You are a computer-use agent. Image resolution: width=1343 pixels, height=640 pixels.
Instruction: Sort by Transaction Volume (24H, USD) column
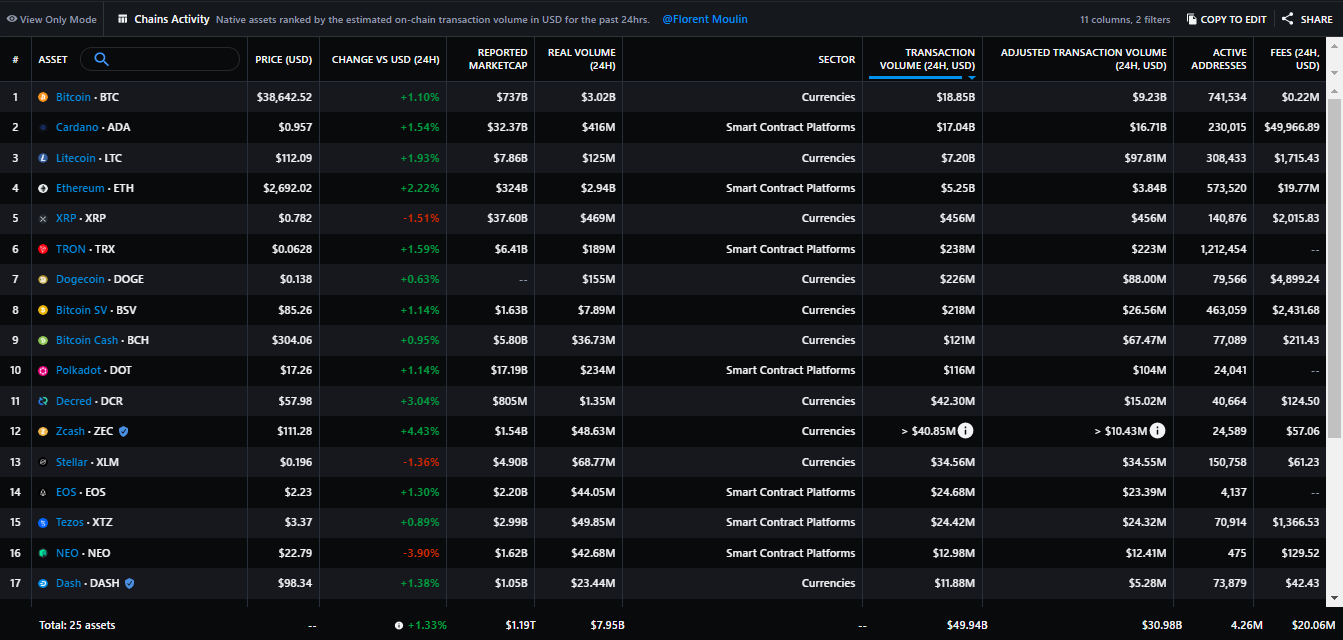[x=927, y=59]
